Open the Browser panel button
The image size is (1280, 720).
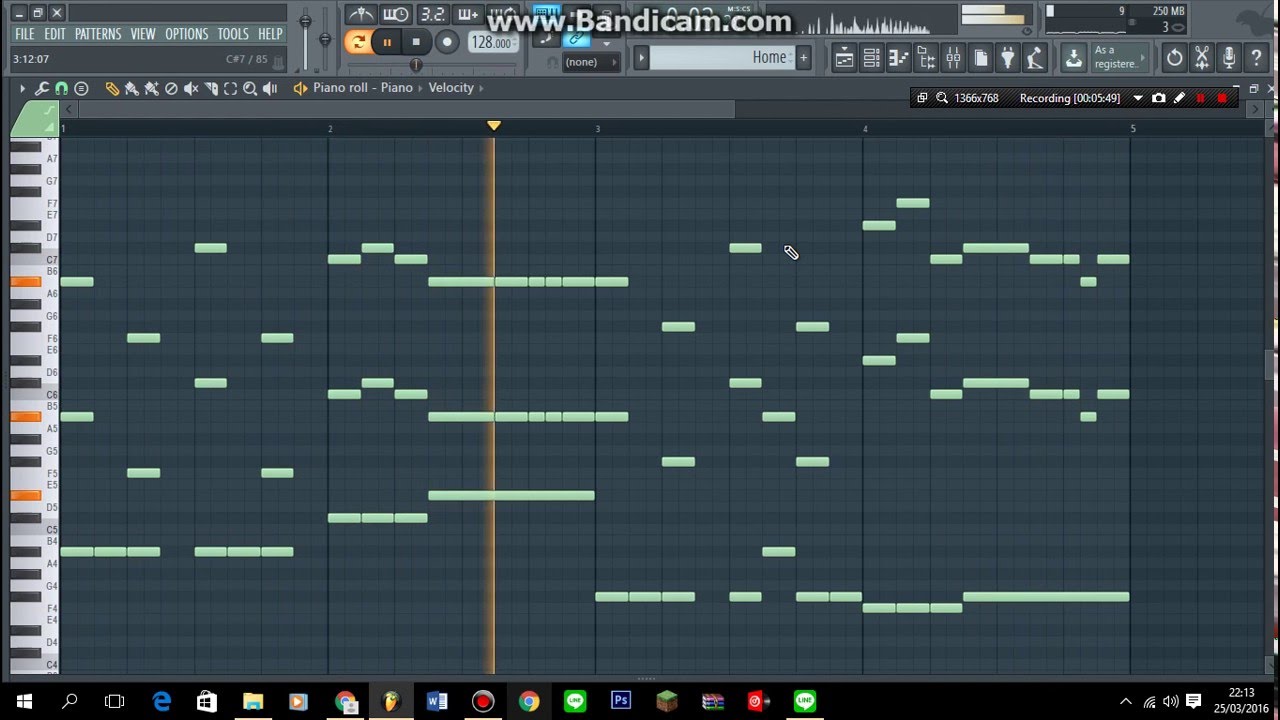pos(926,58)
